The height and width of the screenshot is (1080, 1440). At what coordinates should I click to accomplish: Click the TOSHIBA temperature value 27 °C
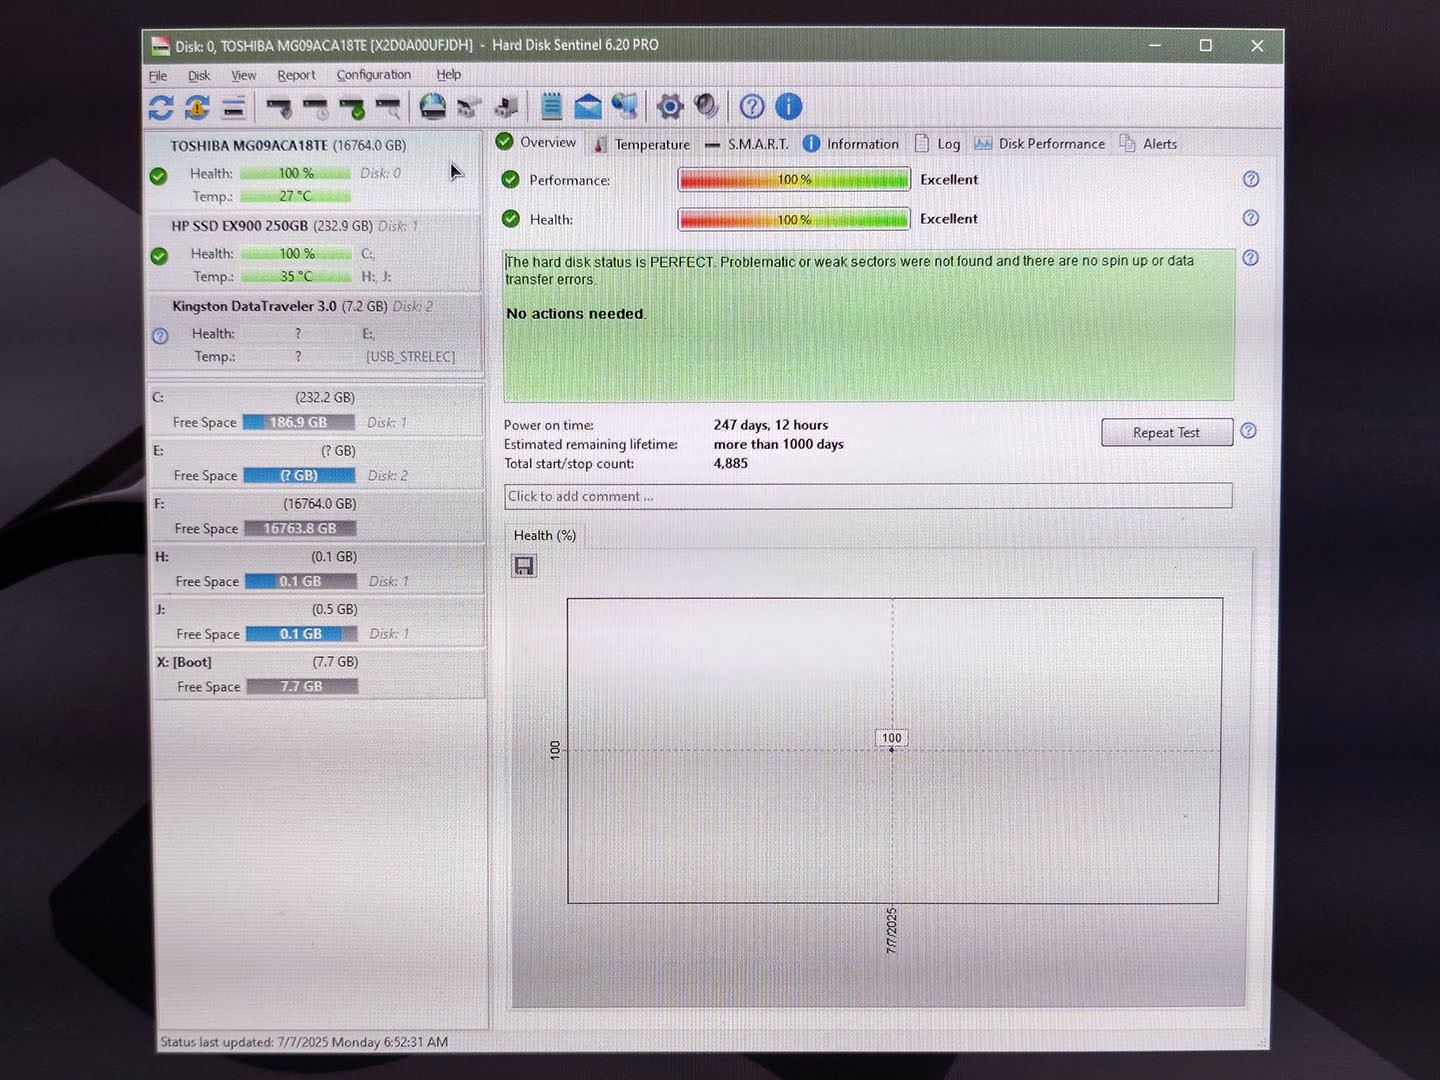tap(295, 197)
